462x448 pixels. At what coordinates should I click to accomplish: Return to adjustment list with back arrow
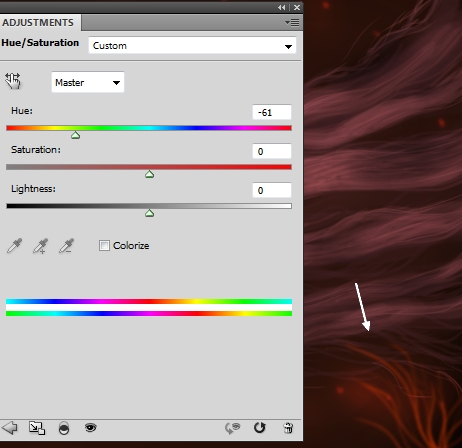coord(10,428)
